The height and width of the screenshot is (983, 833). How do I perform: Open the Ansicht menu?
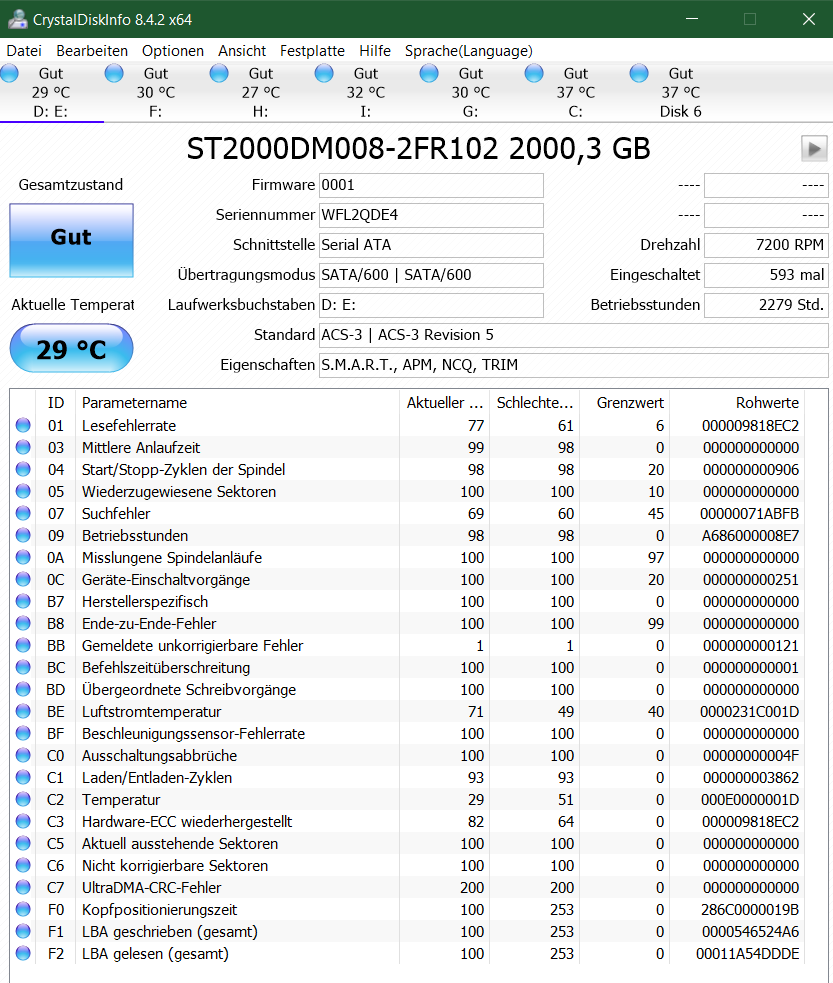point(242,51)
